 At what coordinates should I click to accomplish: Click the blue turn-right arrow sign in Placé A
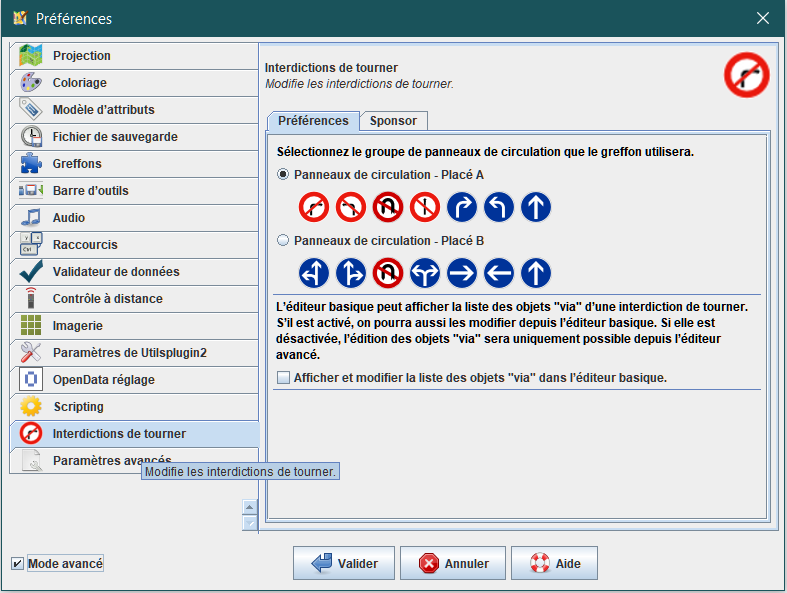(x=462, y=207)
